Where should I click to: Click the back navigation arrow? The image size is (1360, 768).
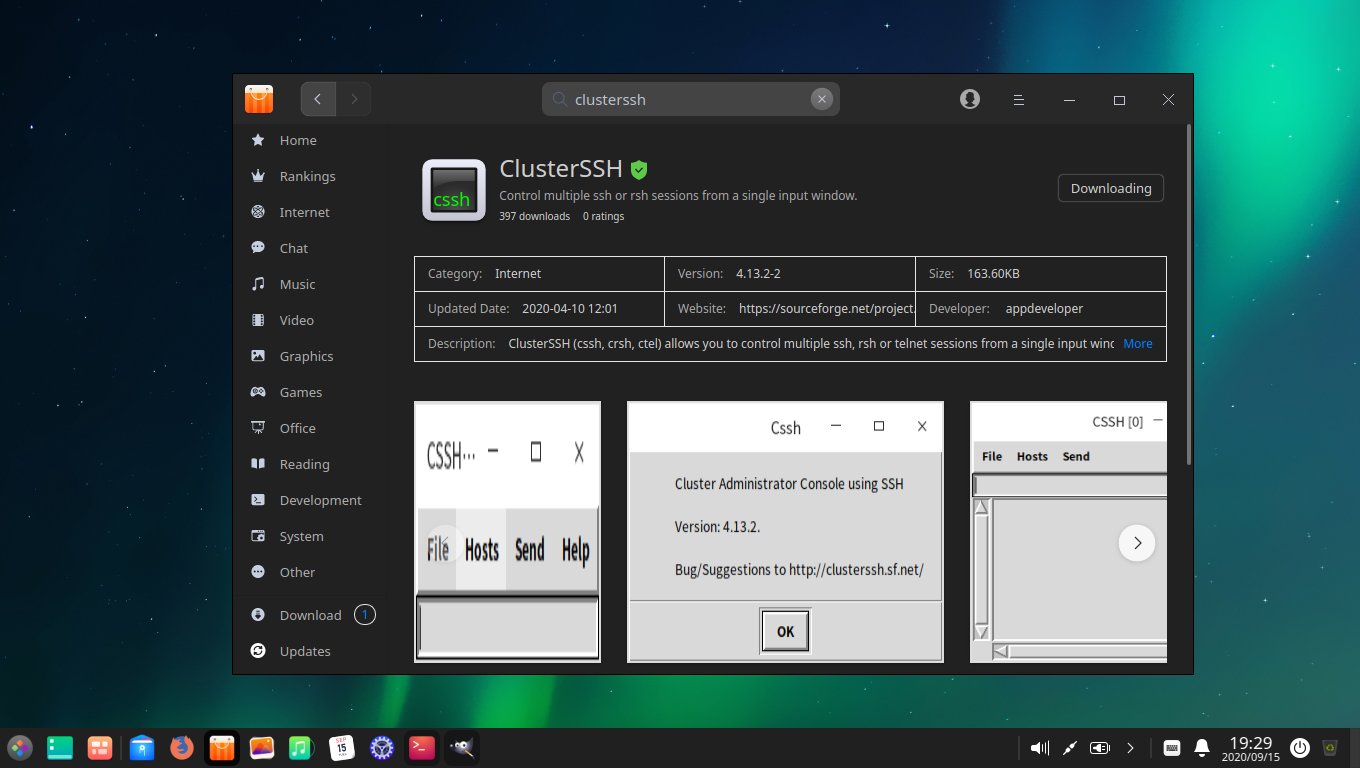click(x=318, y=99)
